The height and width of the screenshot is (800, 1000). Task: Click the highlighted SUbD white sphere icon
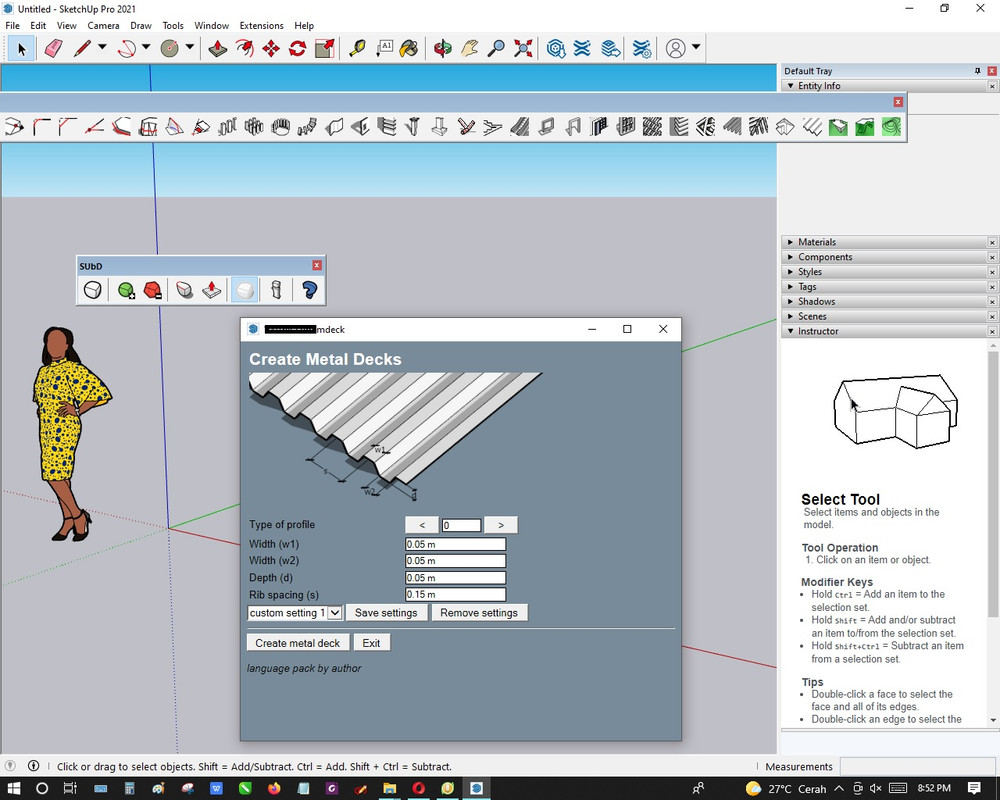tap(244, 290)
